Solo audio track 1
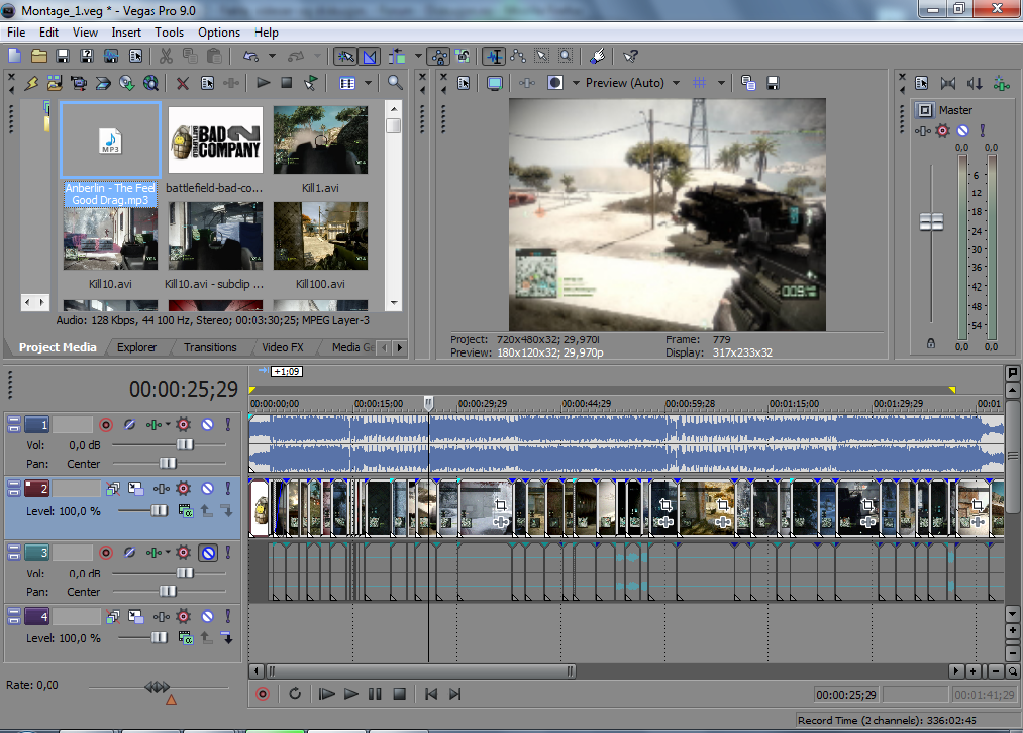The width and height of the screenshot is (1023, 733). 228,425
